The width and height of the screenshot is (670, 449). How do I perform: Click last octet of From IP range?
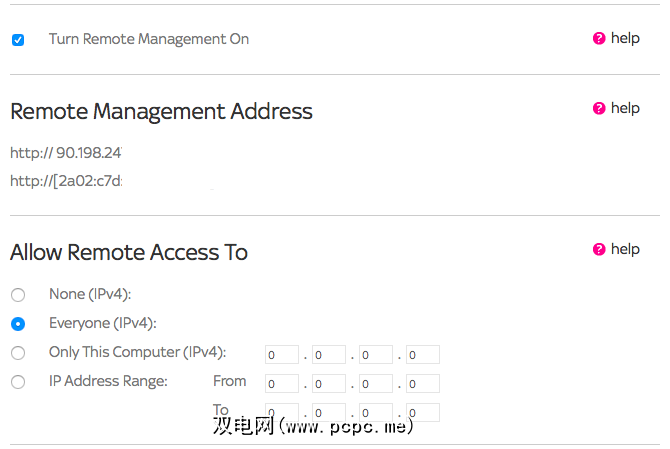(x=423, y=383)
